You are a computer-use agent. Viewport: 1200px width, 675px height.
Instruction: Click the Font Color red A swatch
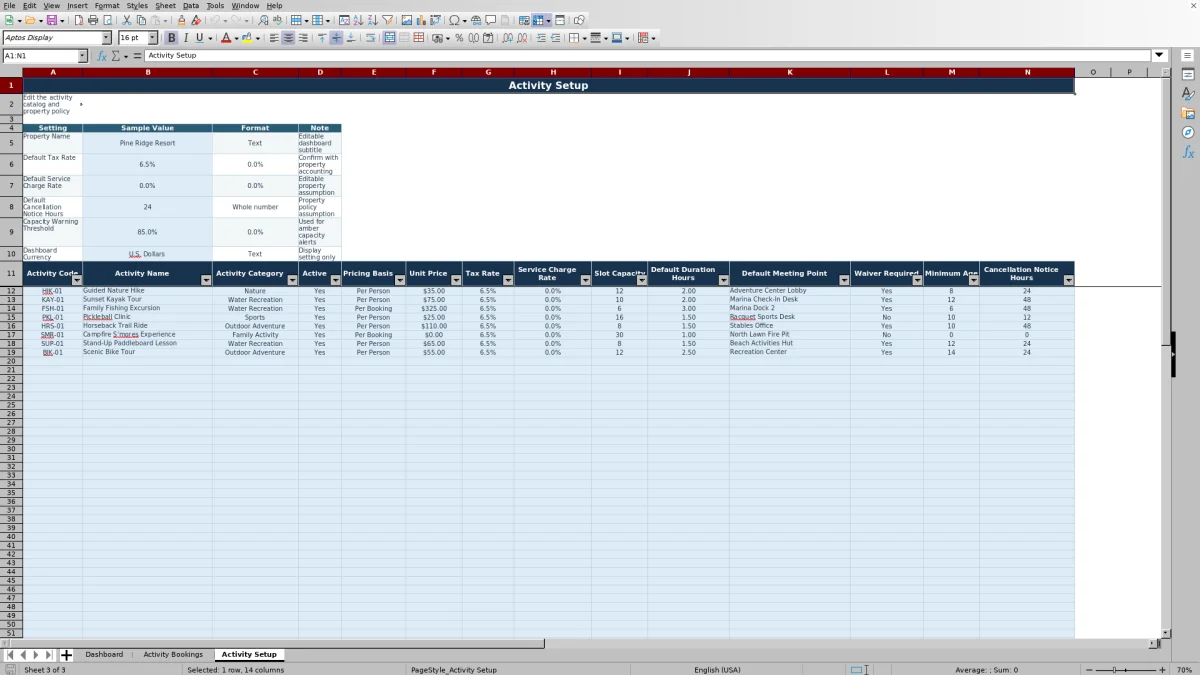point(226,38)
